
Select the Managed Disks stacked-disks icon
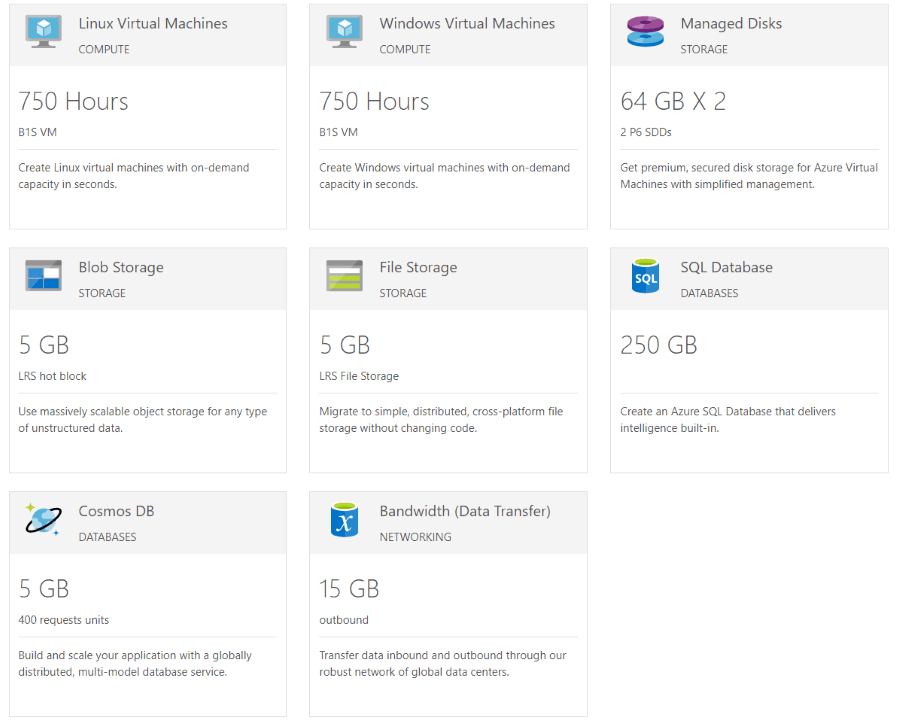click(x=645, y=31)
